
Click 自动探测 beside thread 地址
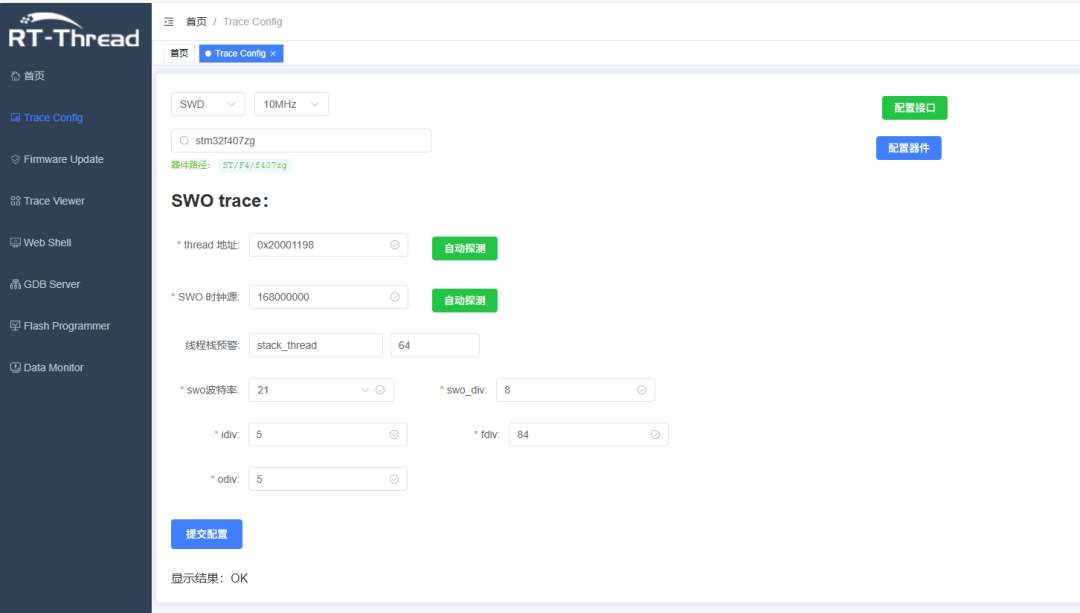point(465,249)
